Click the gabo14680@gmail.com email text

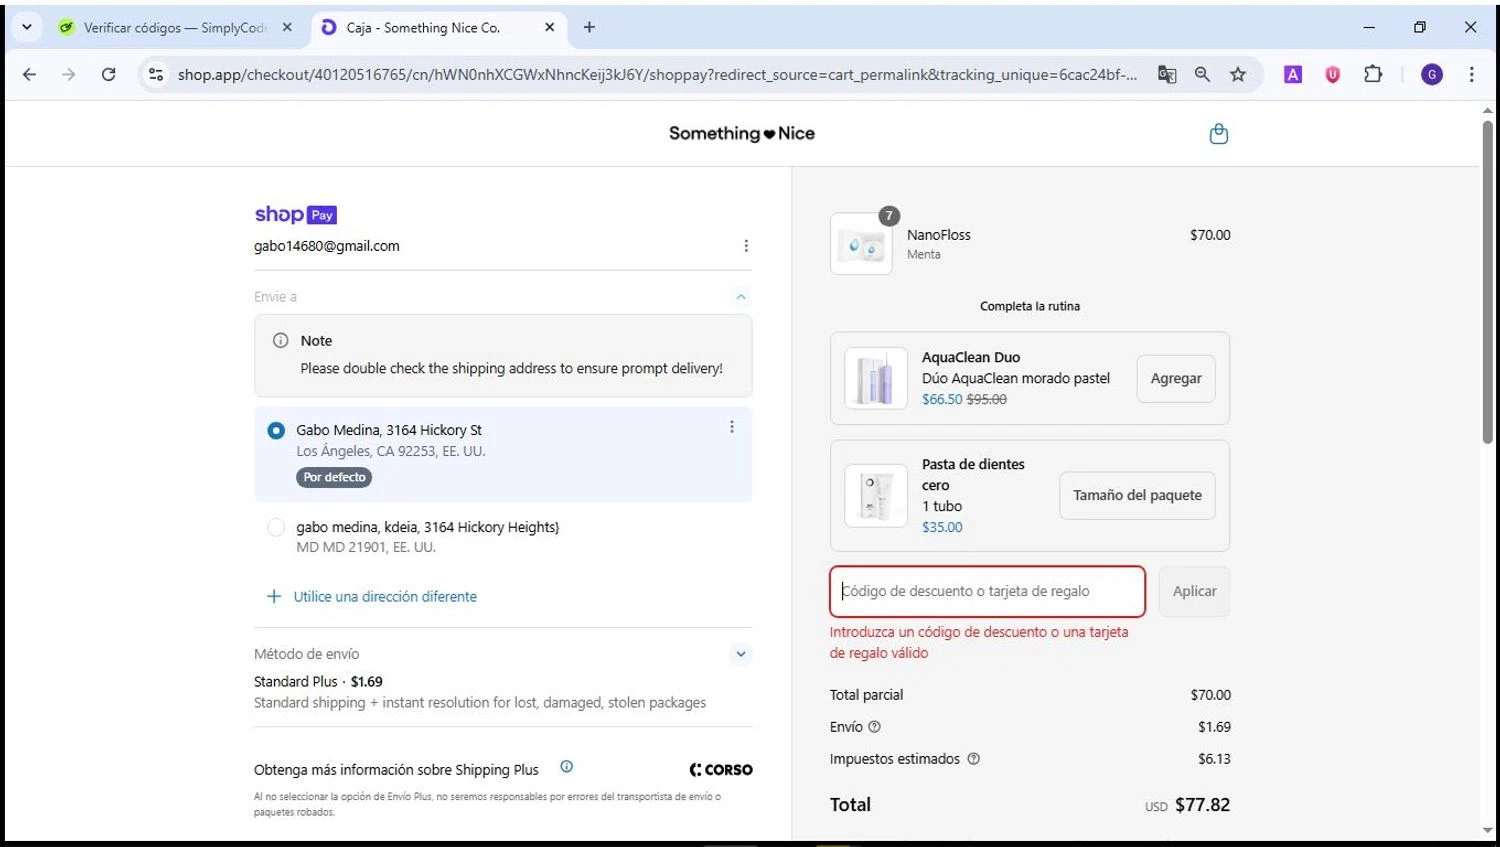[x=327, y=246]
